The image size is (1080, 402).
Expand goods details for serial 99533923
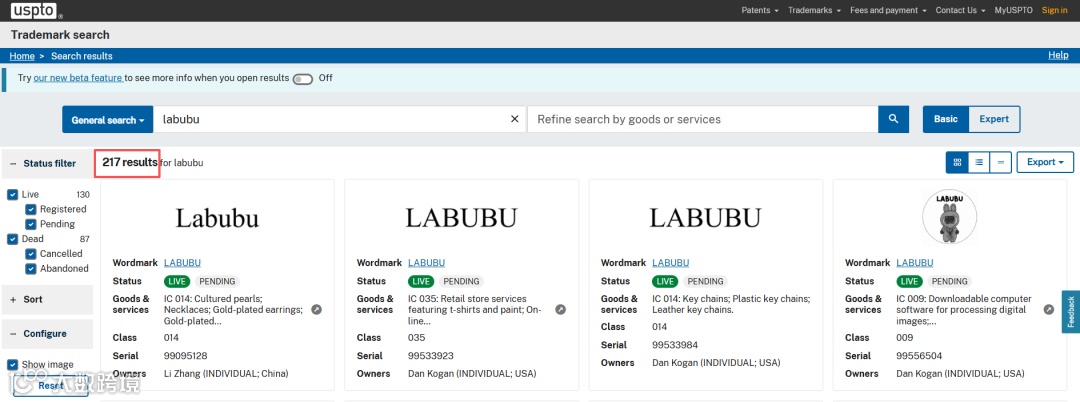tap(561, 310)
